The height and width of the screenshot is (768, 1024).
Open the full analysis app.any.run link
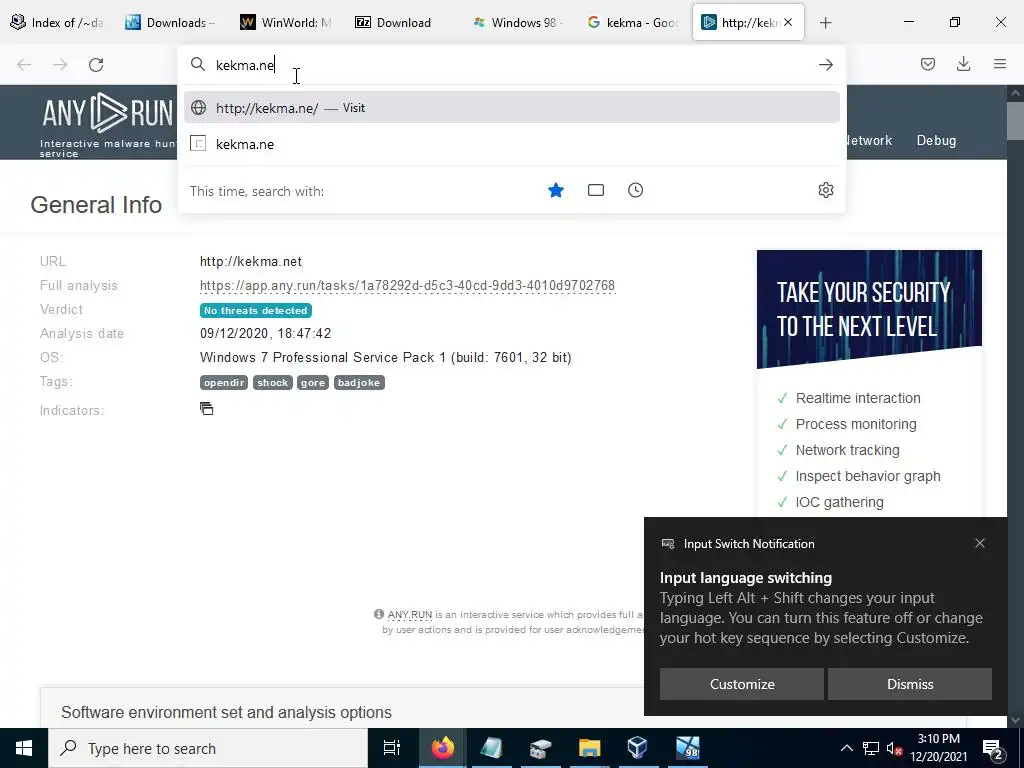(x=408, y=285)
